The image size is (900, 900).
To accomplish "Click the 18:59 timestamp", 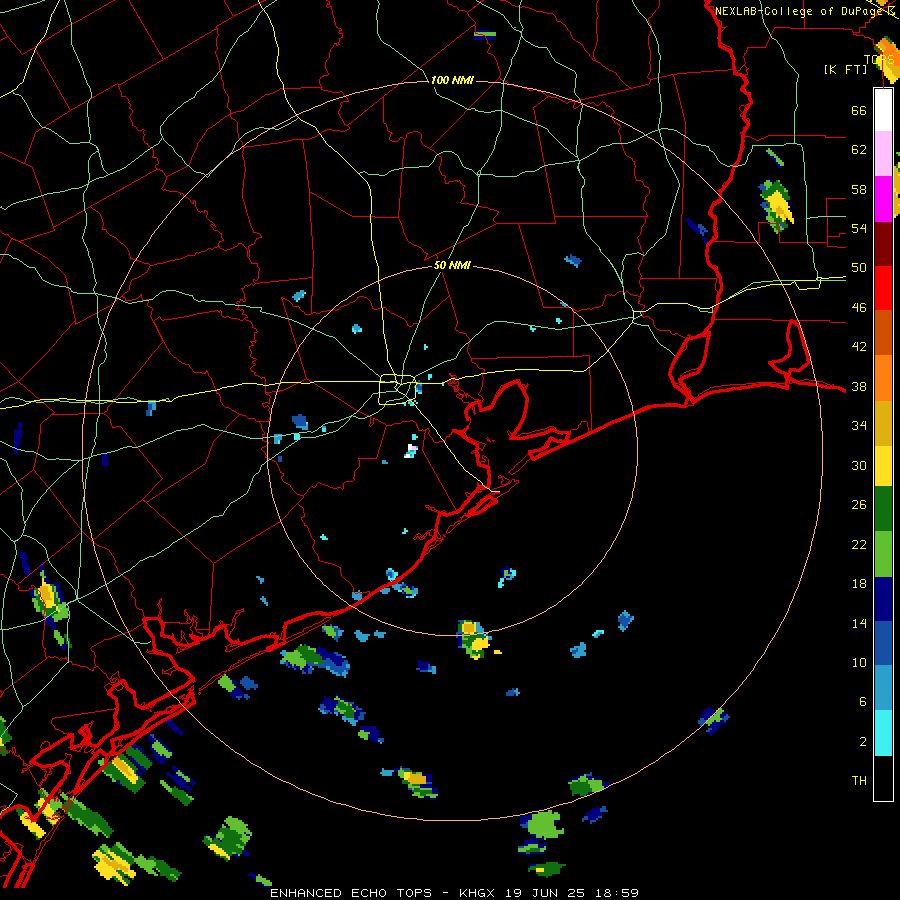I will (617, 893).
